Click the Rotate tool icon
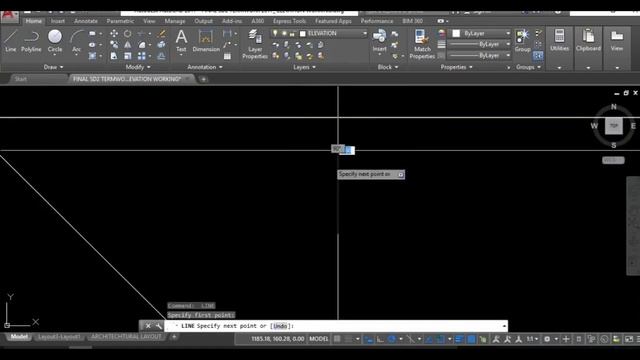Image resolution: width=640 pixels, height=360 pixels. (x=128, y=33)
